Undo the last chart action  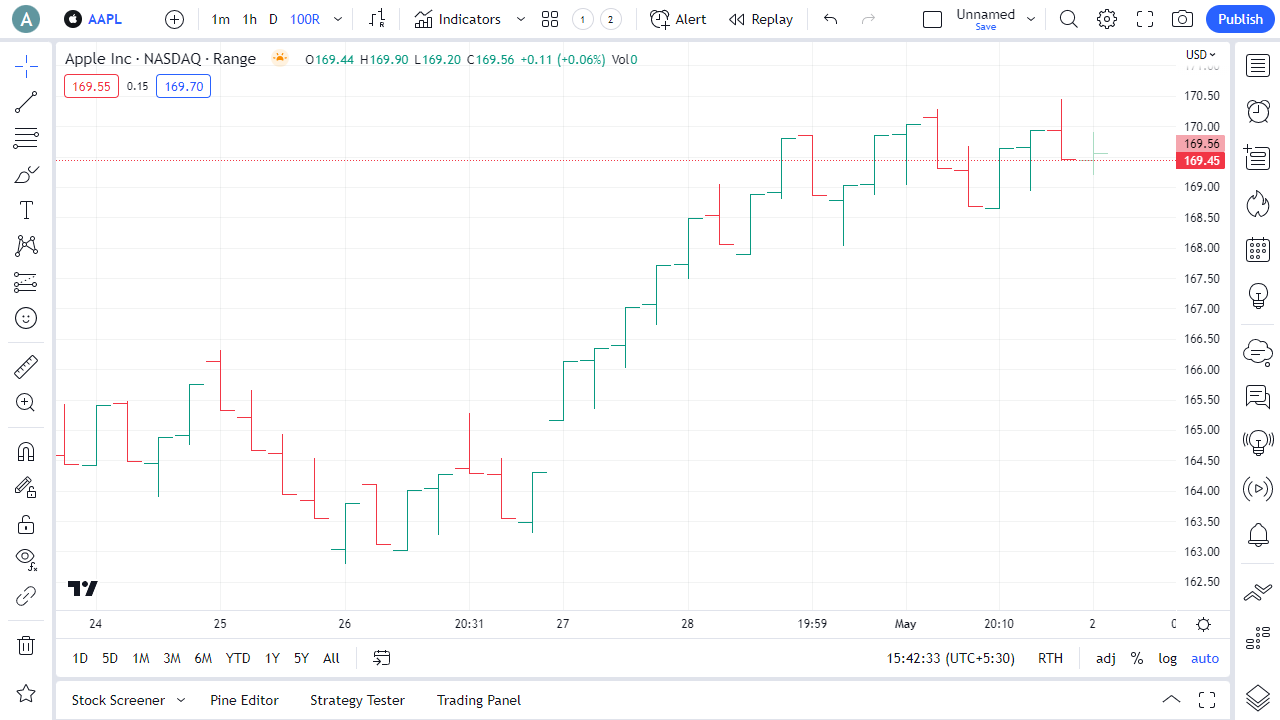click(830, 19)
